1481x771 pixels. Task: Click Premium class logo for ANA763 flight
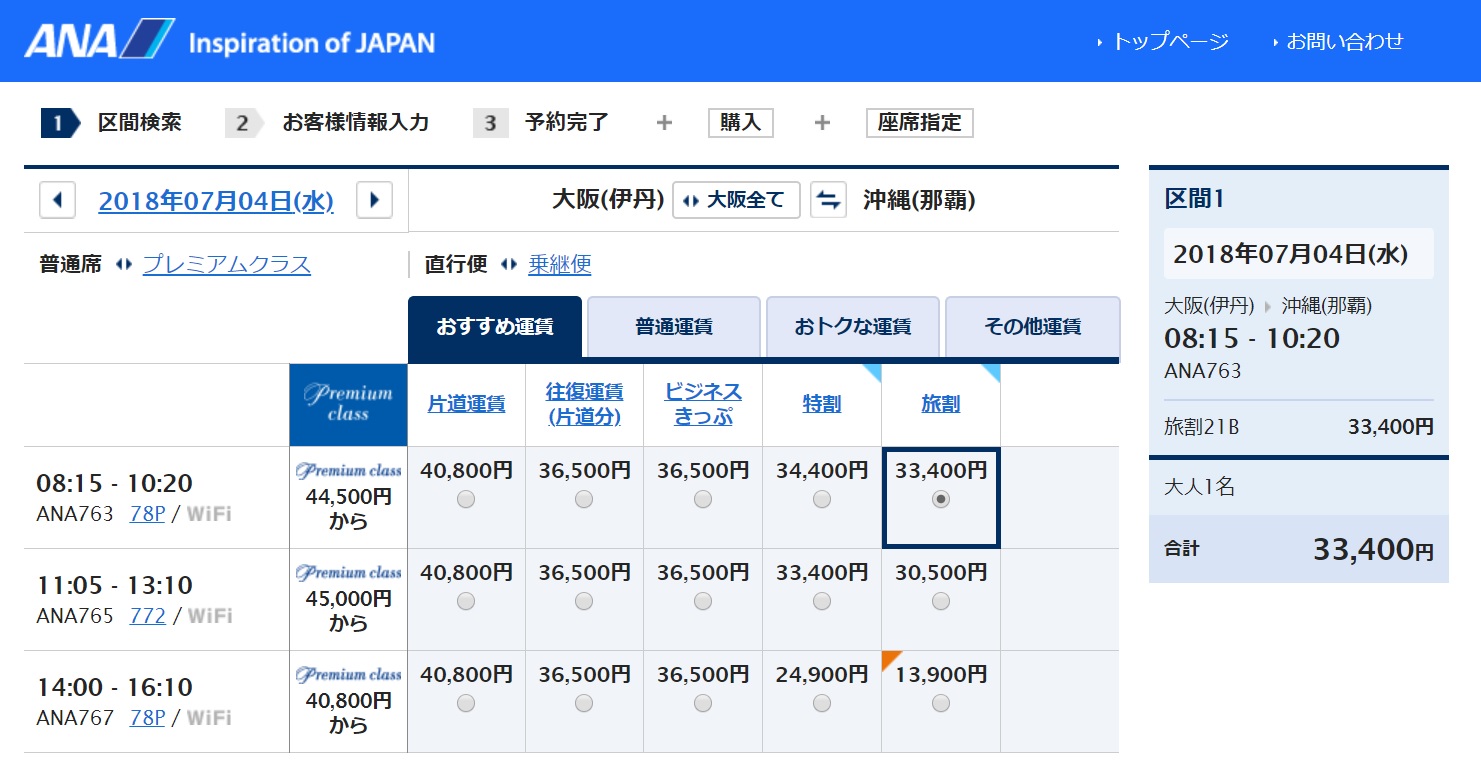[x=348, y=471]
